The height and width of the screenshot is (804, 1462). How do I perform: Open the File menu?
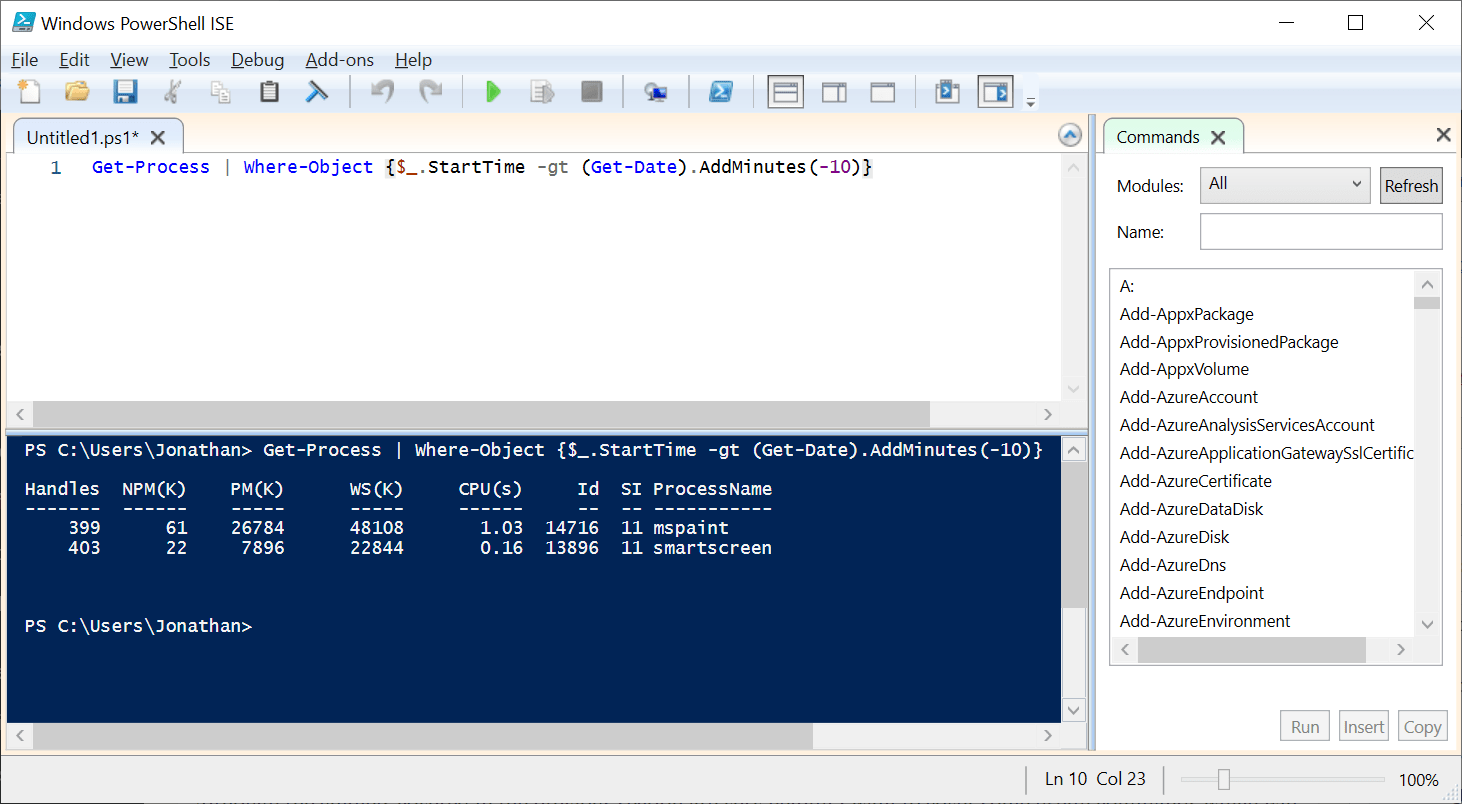(25, 60)
